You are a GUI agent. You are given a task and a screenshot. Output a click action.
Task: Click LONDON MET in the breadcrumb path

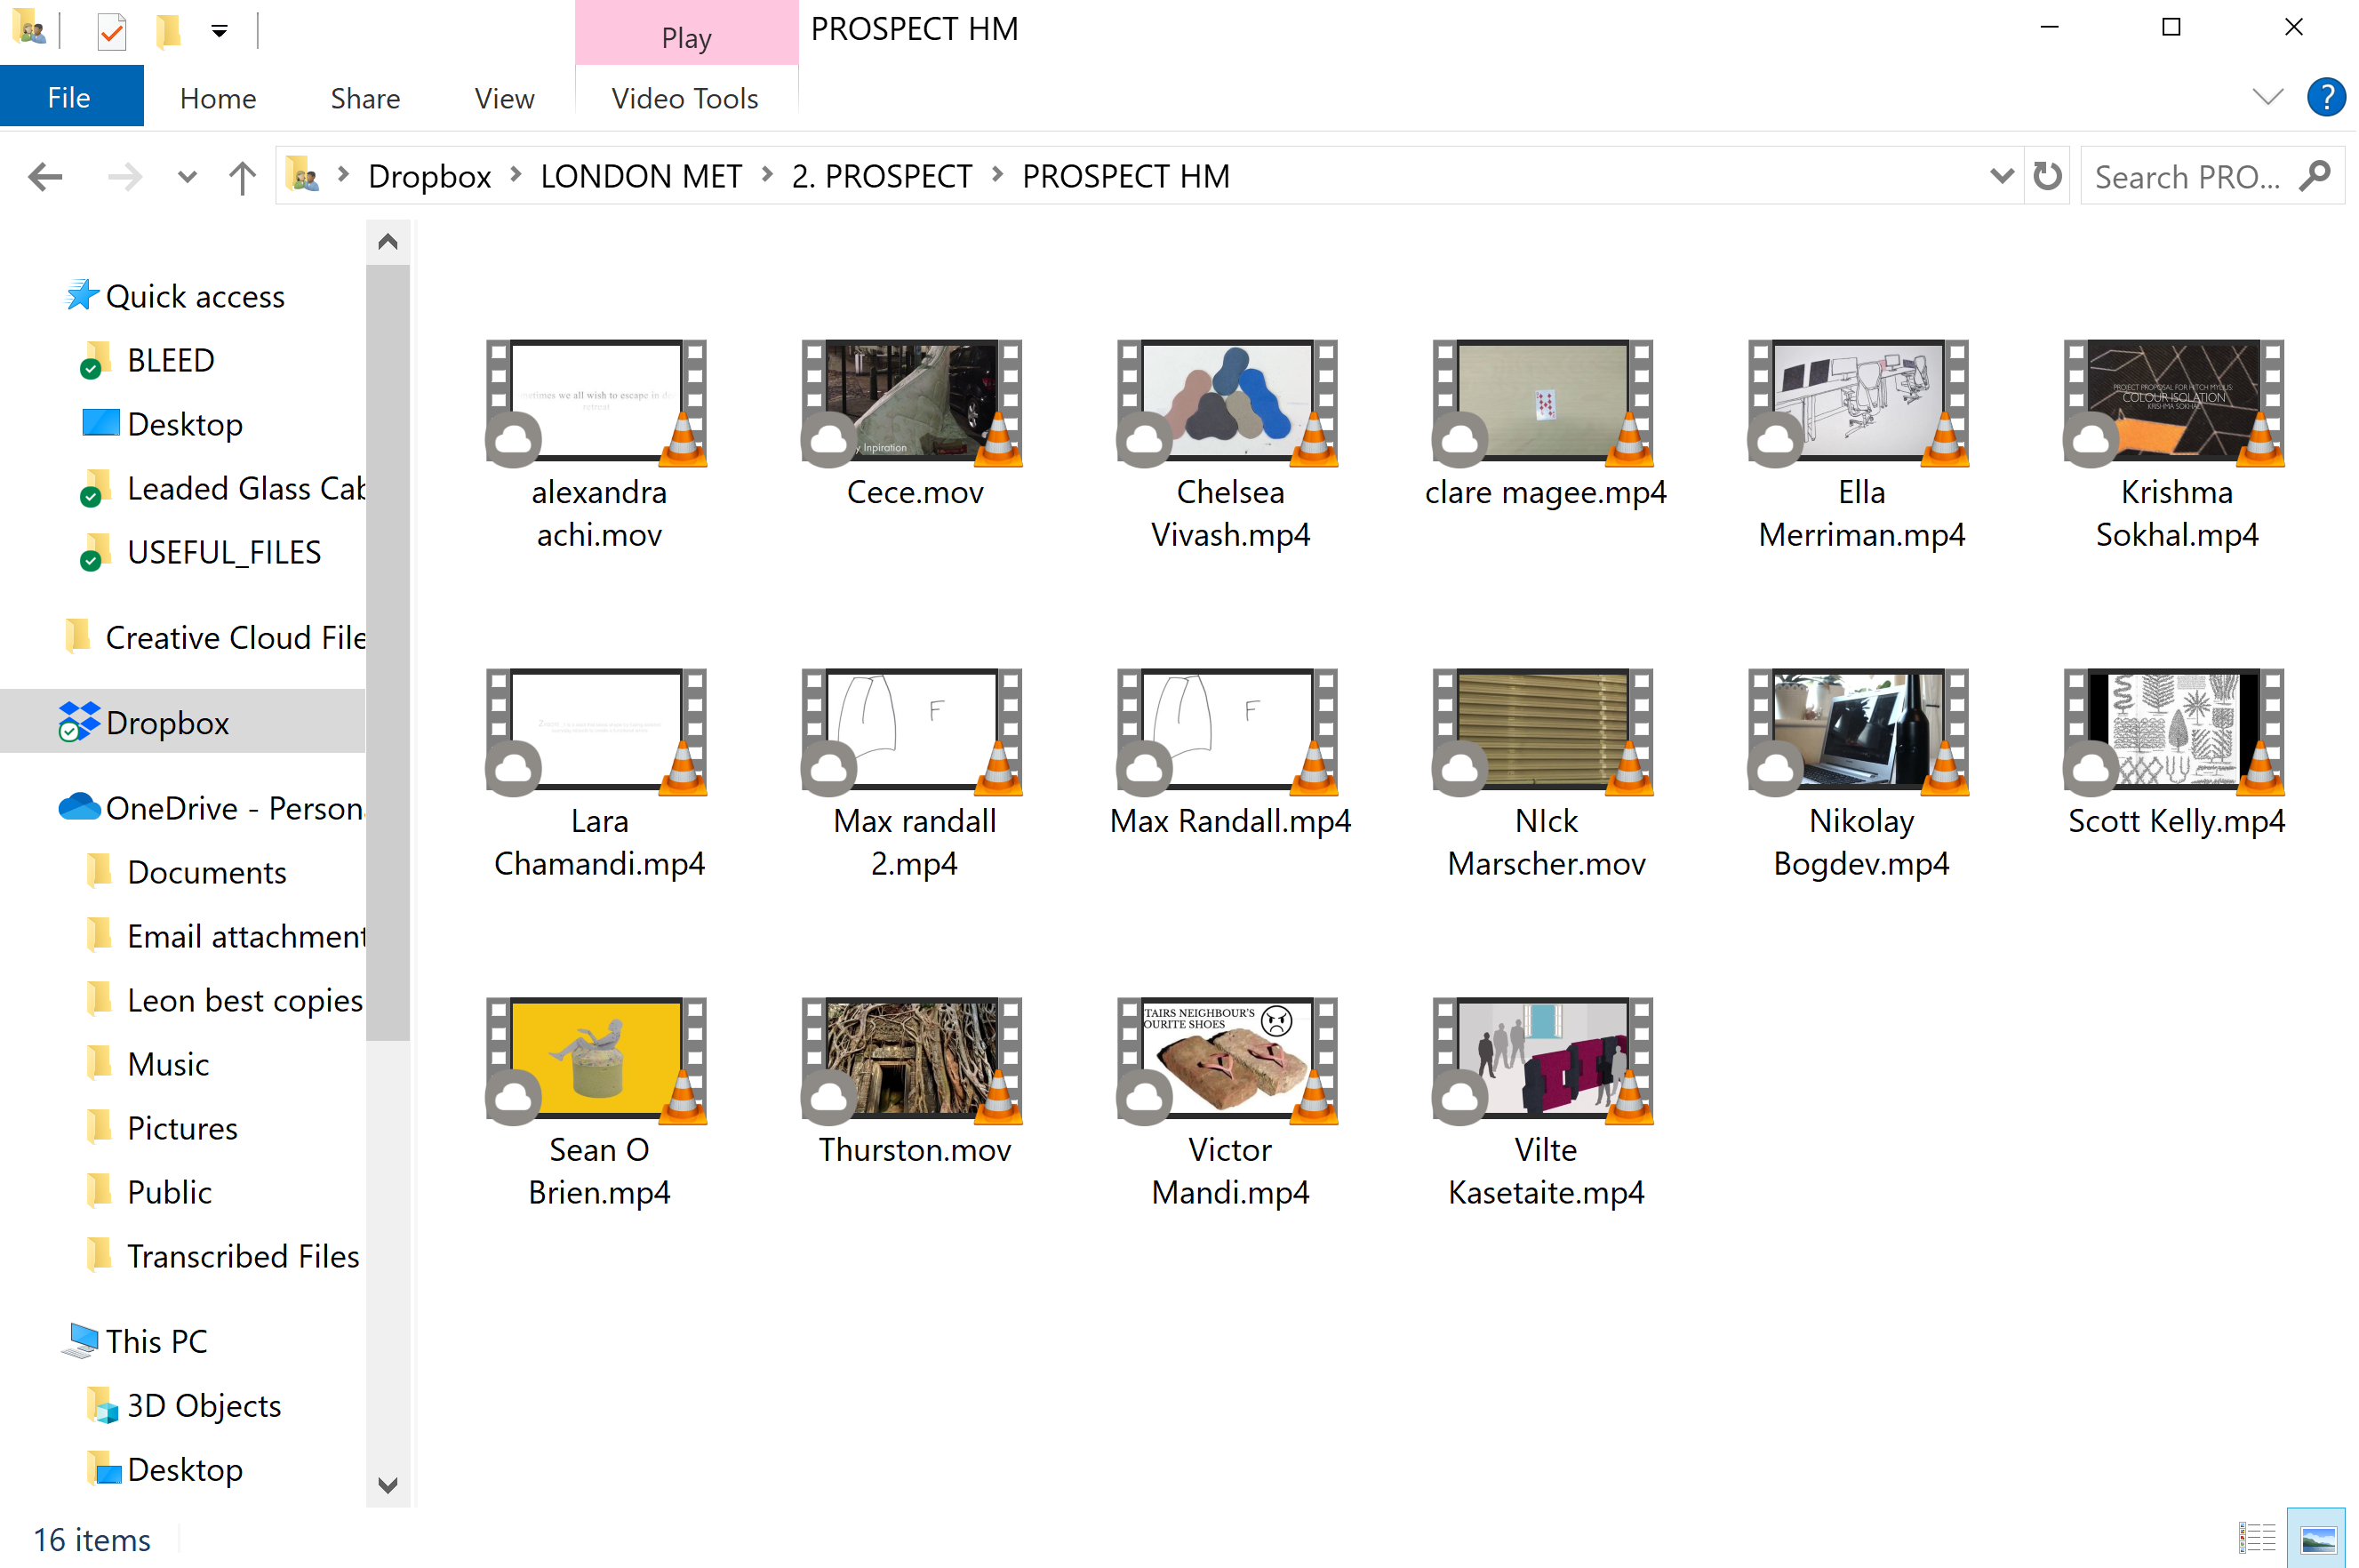tap(641, 177)
